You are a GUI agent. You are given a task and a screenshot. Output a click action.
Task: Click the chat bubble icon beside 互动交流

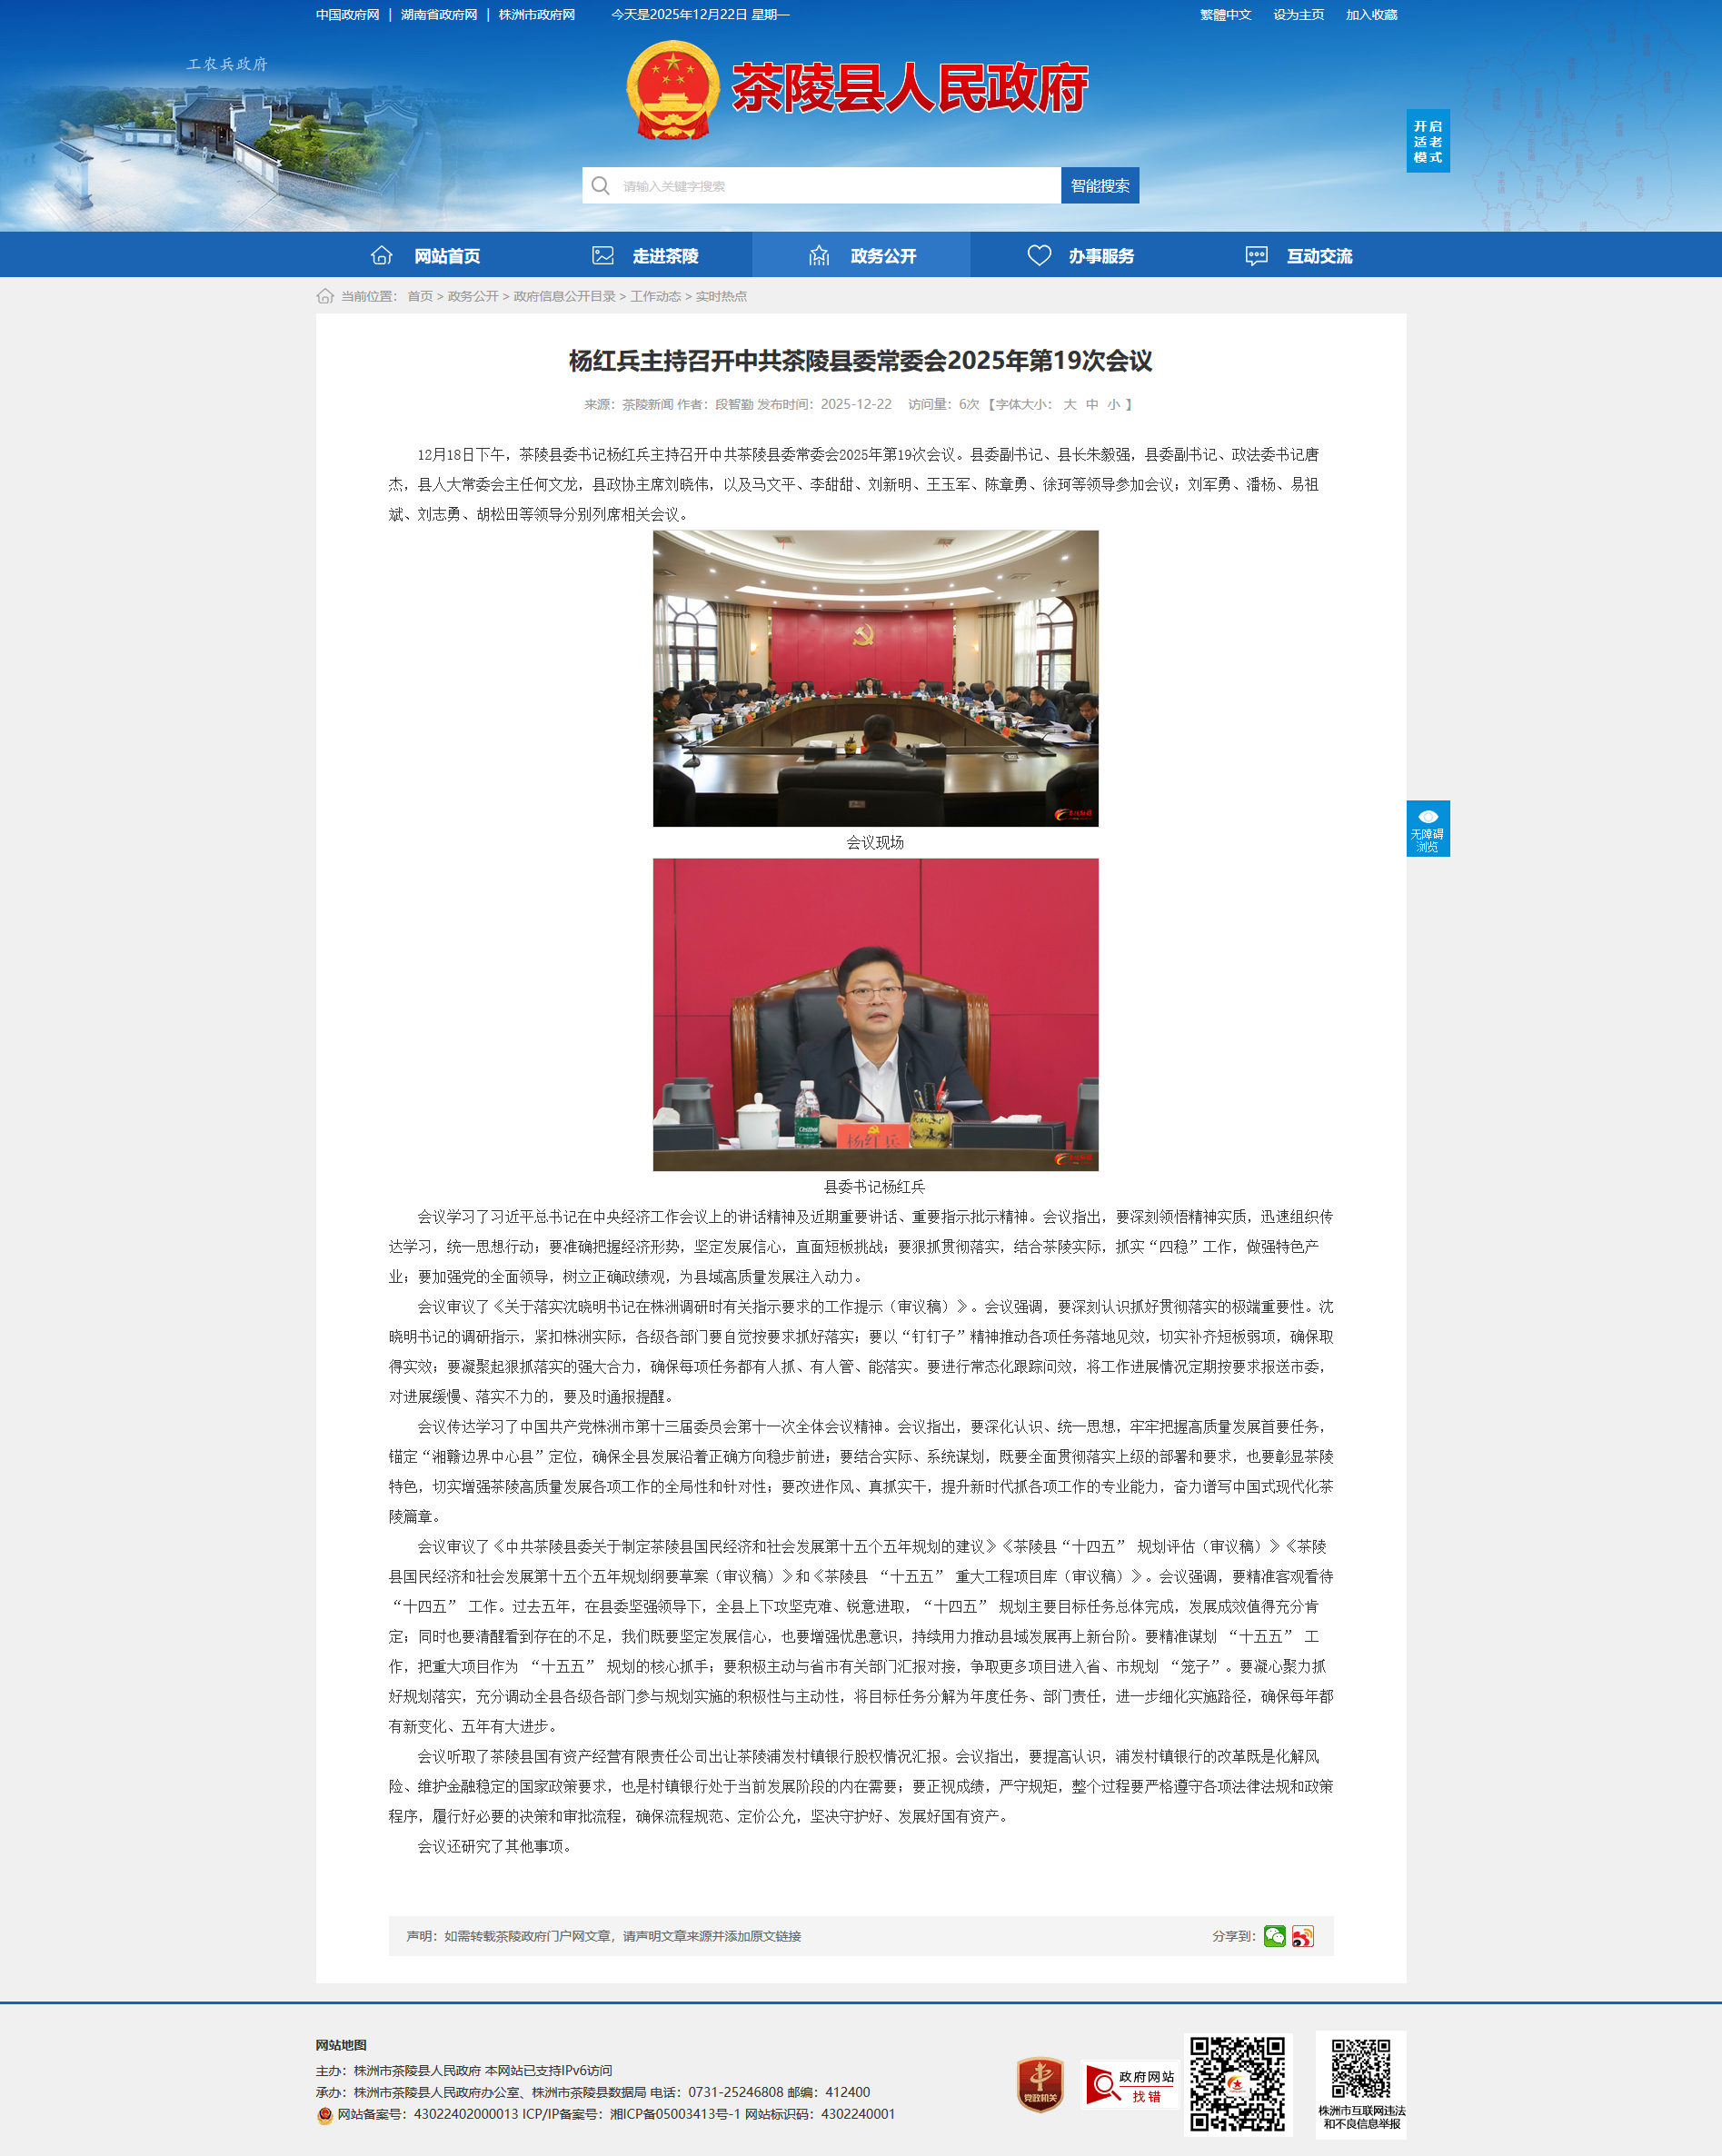click(x=1256, y=256)
